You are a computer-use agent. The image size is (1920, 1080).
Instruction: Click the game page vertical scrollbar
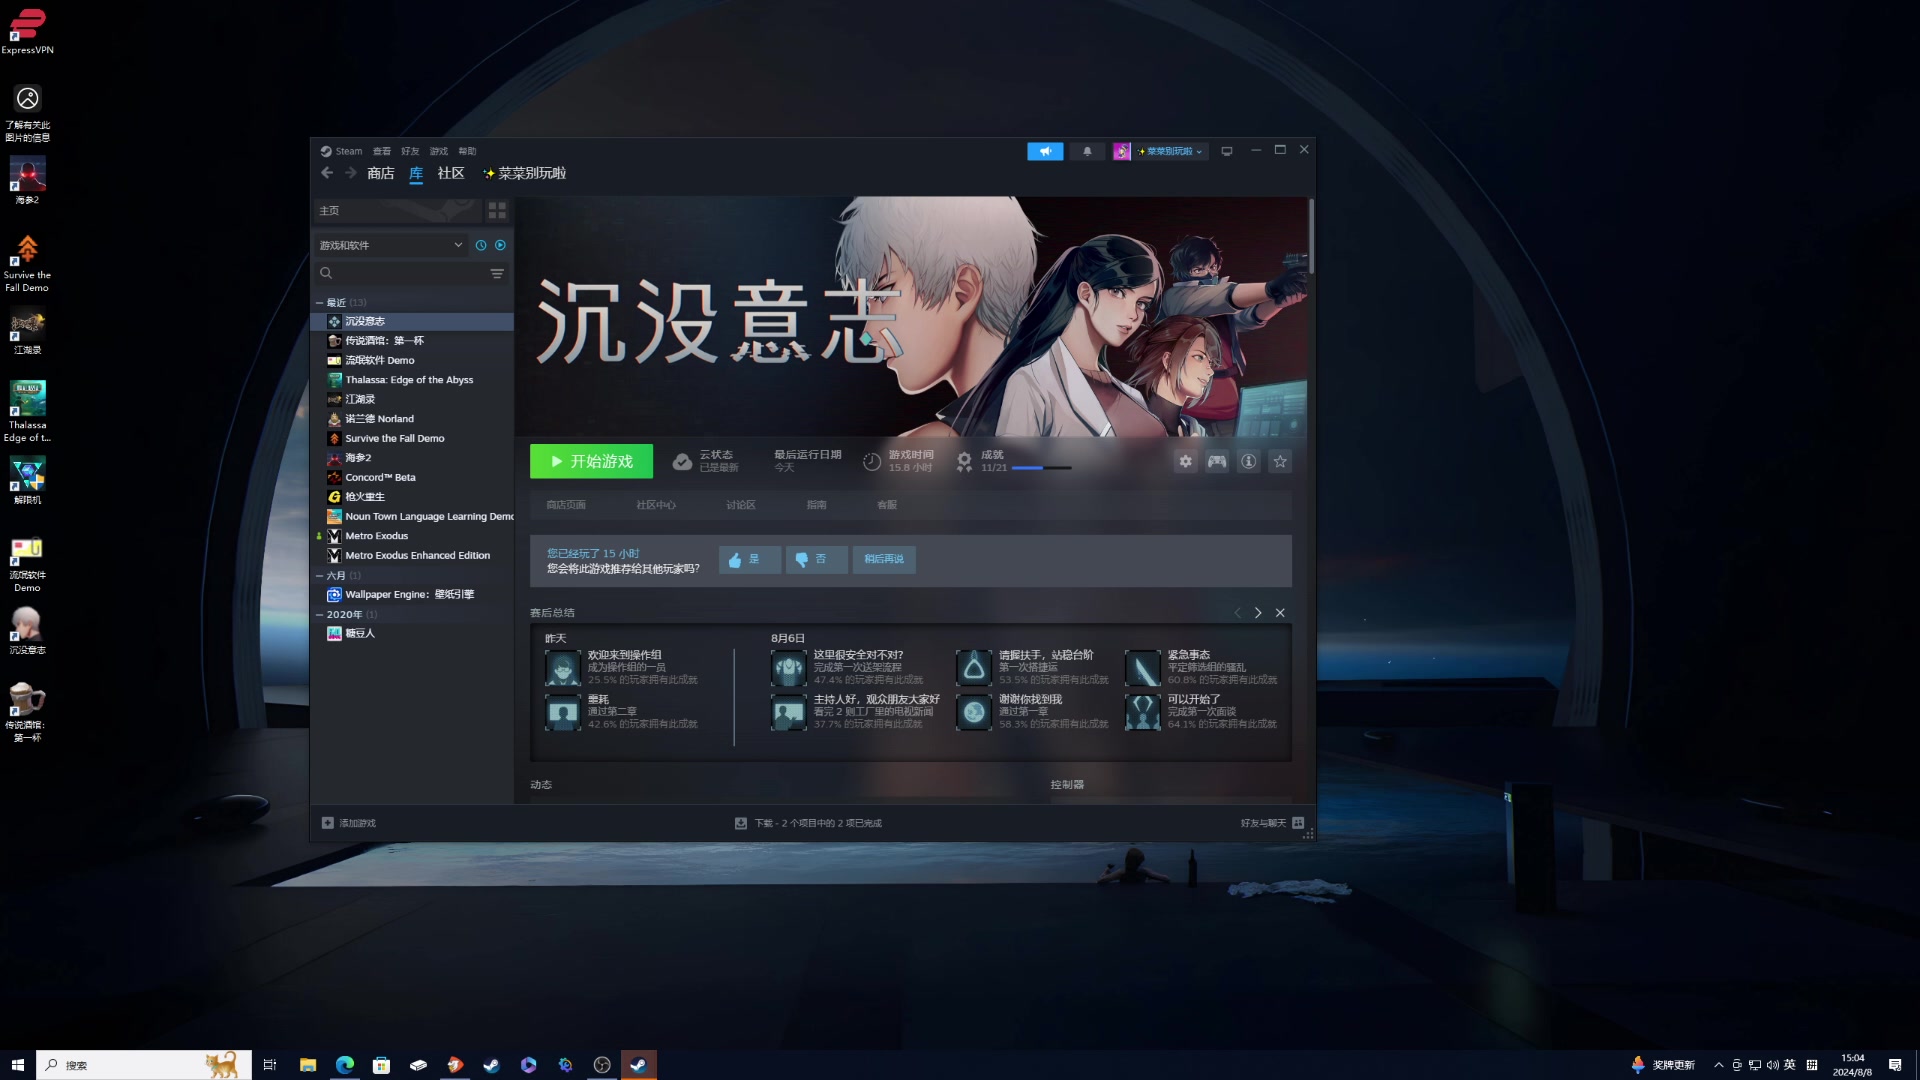click(x=1310, y=237)
